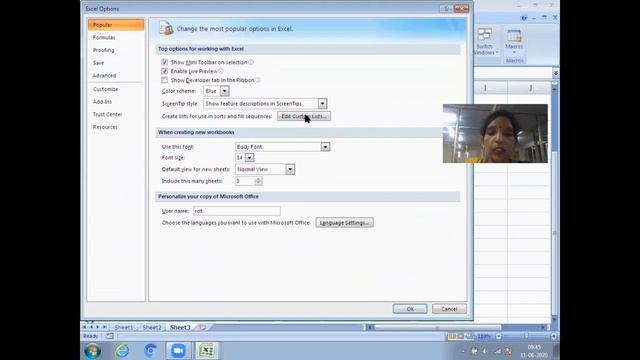Select the Formulas category

tap(116, 38)
